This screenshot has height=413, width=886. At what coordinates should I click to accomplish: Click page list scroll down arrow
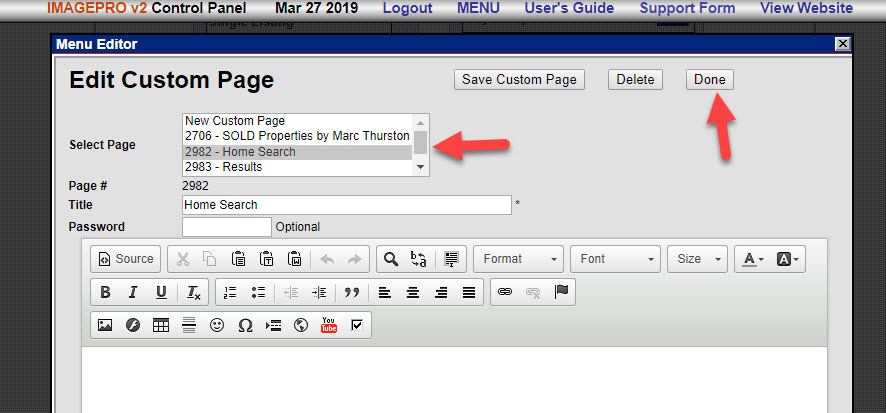point(420,167)
